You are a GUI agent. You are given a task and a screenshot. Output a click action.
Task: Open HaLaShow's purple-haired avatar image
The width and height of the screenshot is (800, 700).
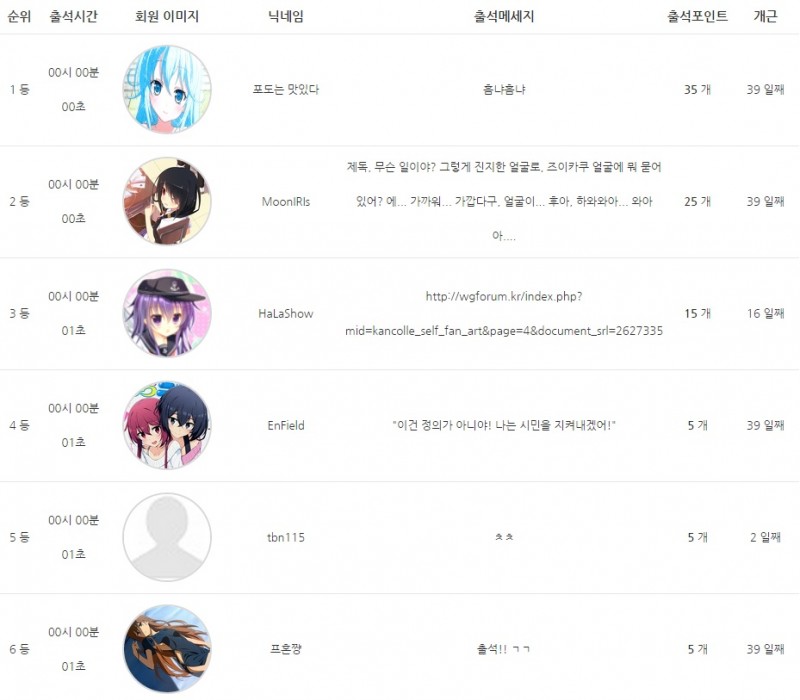(167, 313)
